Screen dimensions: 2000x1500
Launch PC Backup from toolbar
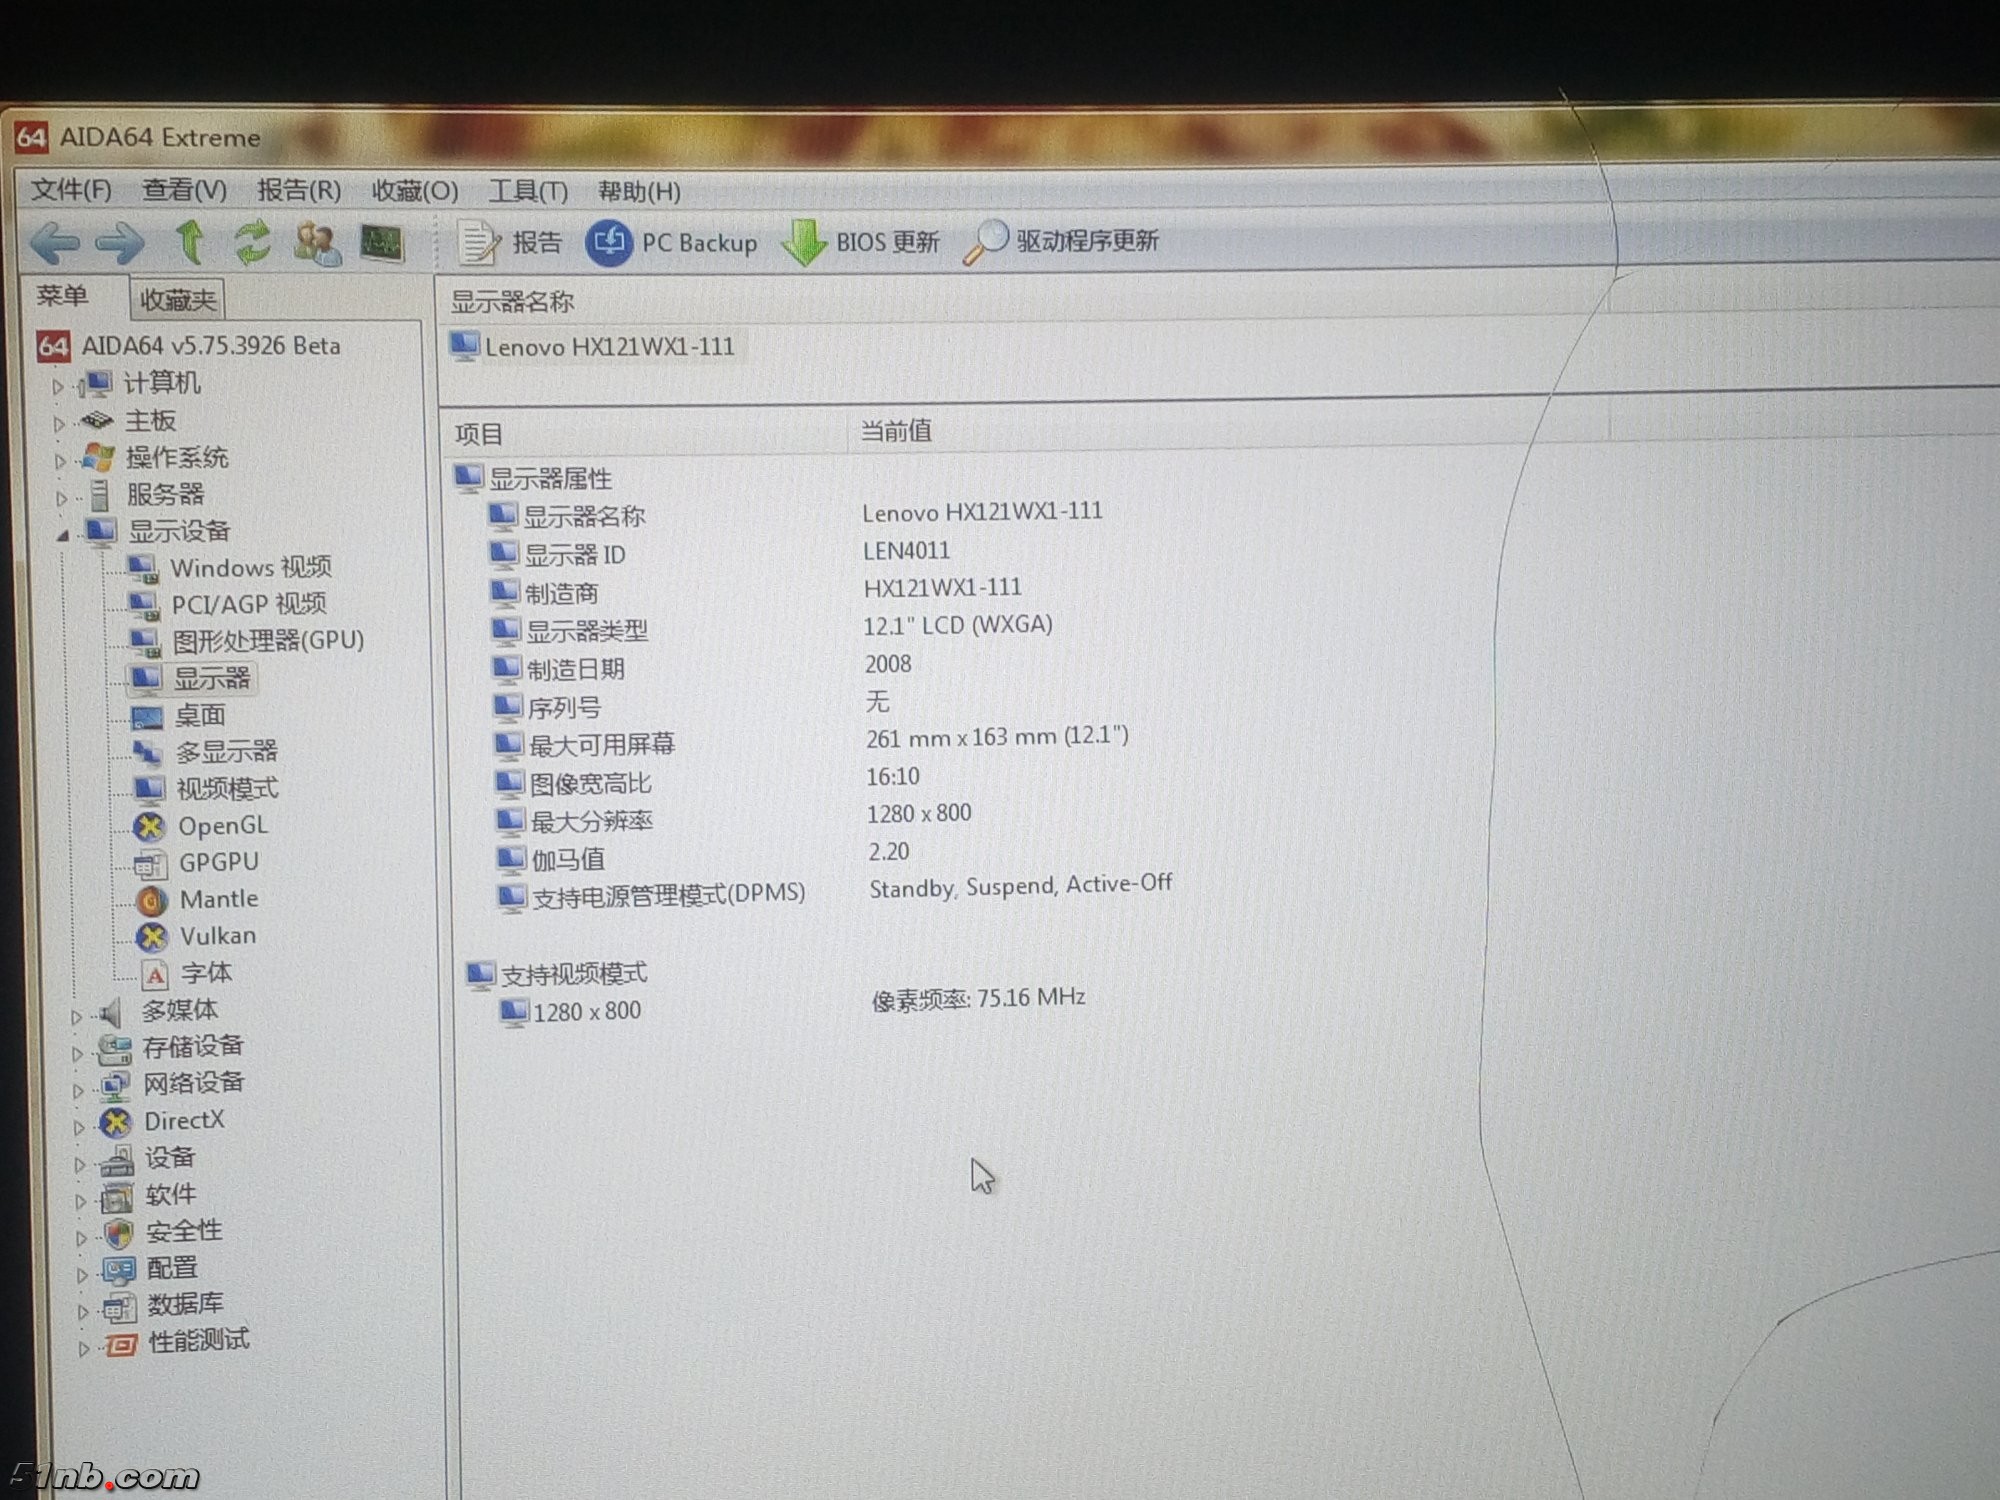(x=671, y=242)
